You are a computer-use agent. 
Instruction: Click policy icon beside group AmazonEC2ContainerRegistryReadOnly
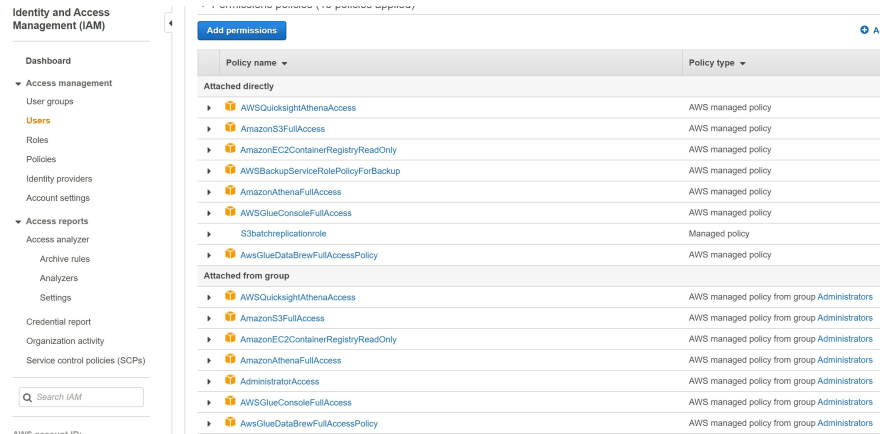[230, 338]
